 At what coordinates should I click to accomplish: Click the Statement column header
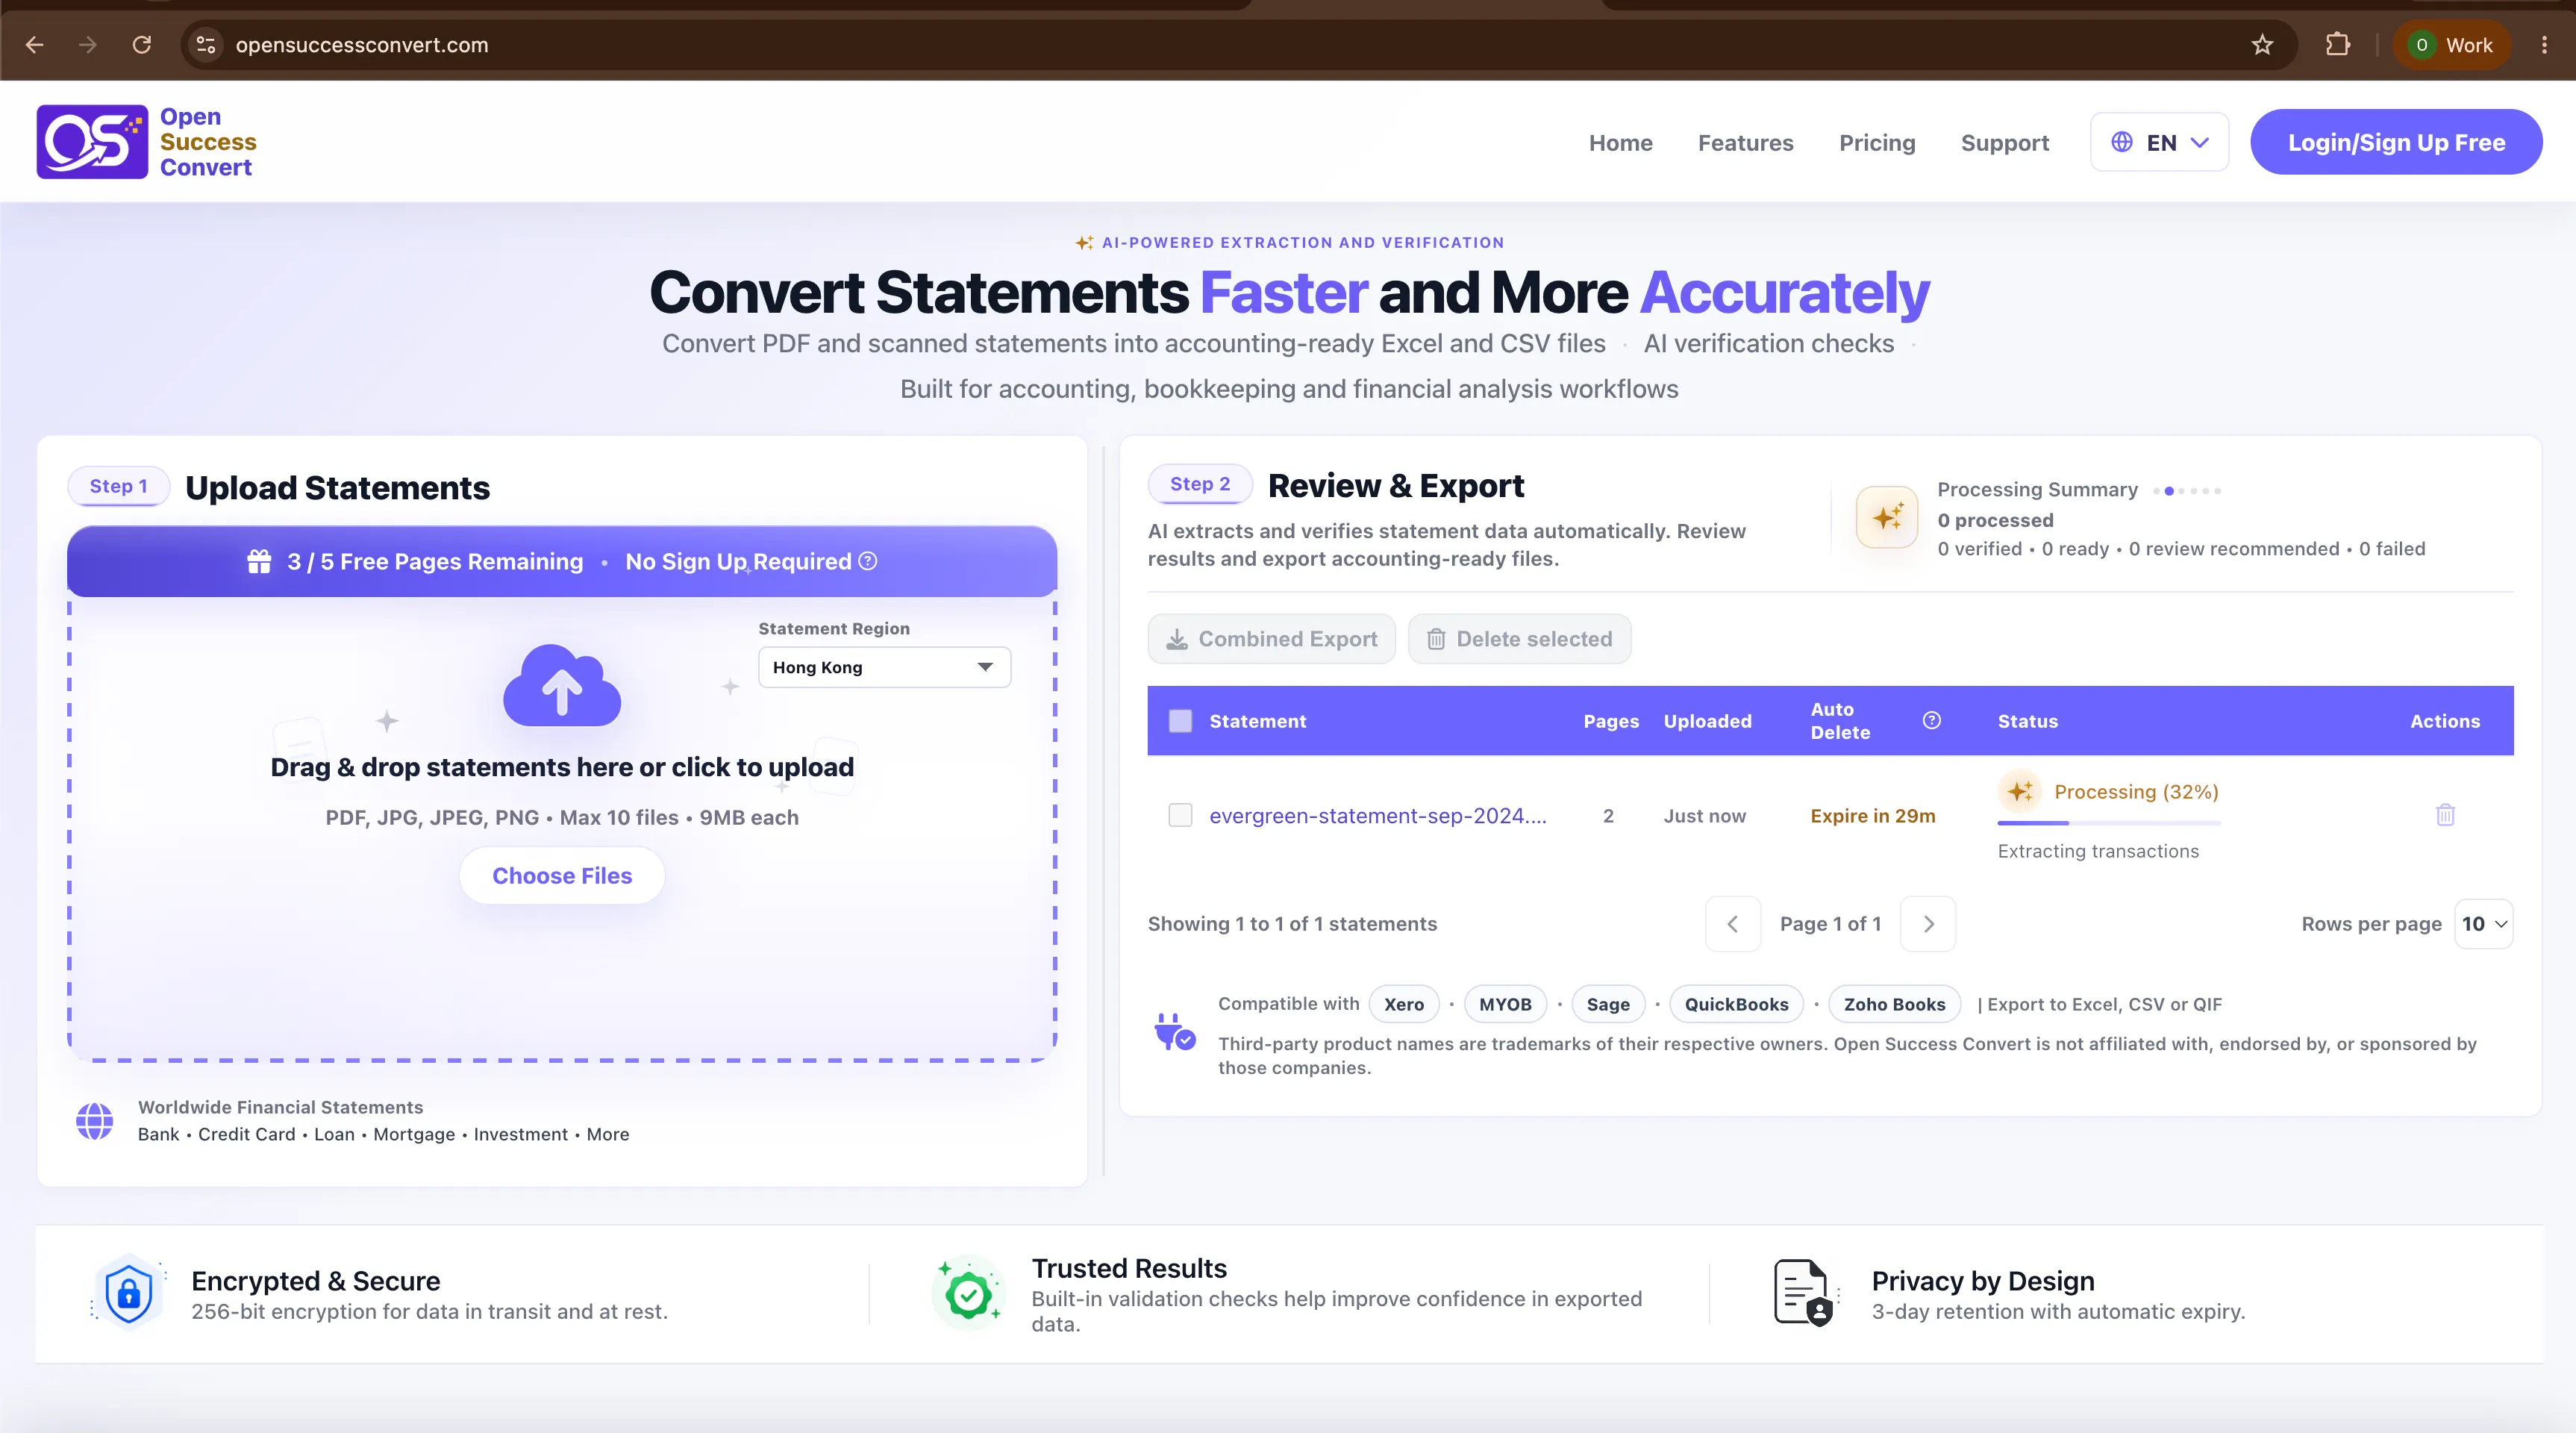pyautogui.click(x=1257, y=721)
